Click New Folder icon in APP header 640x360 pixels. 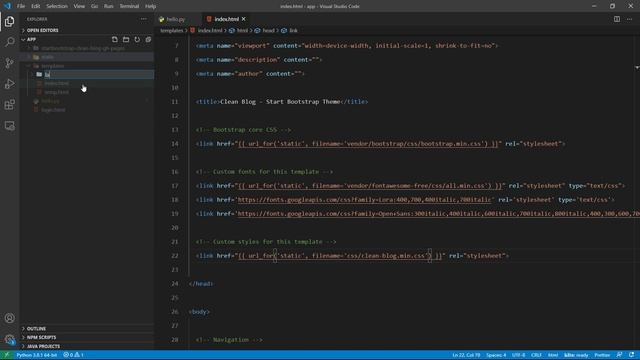pyautogui.click(x=126, y=39)
